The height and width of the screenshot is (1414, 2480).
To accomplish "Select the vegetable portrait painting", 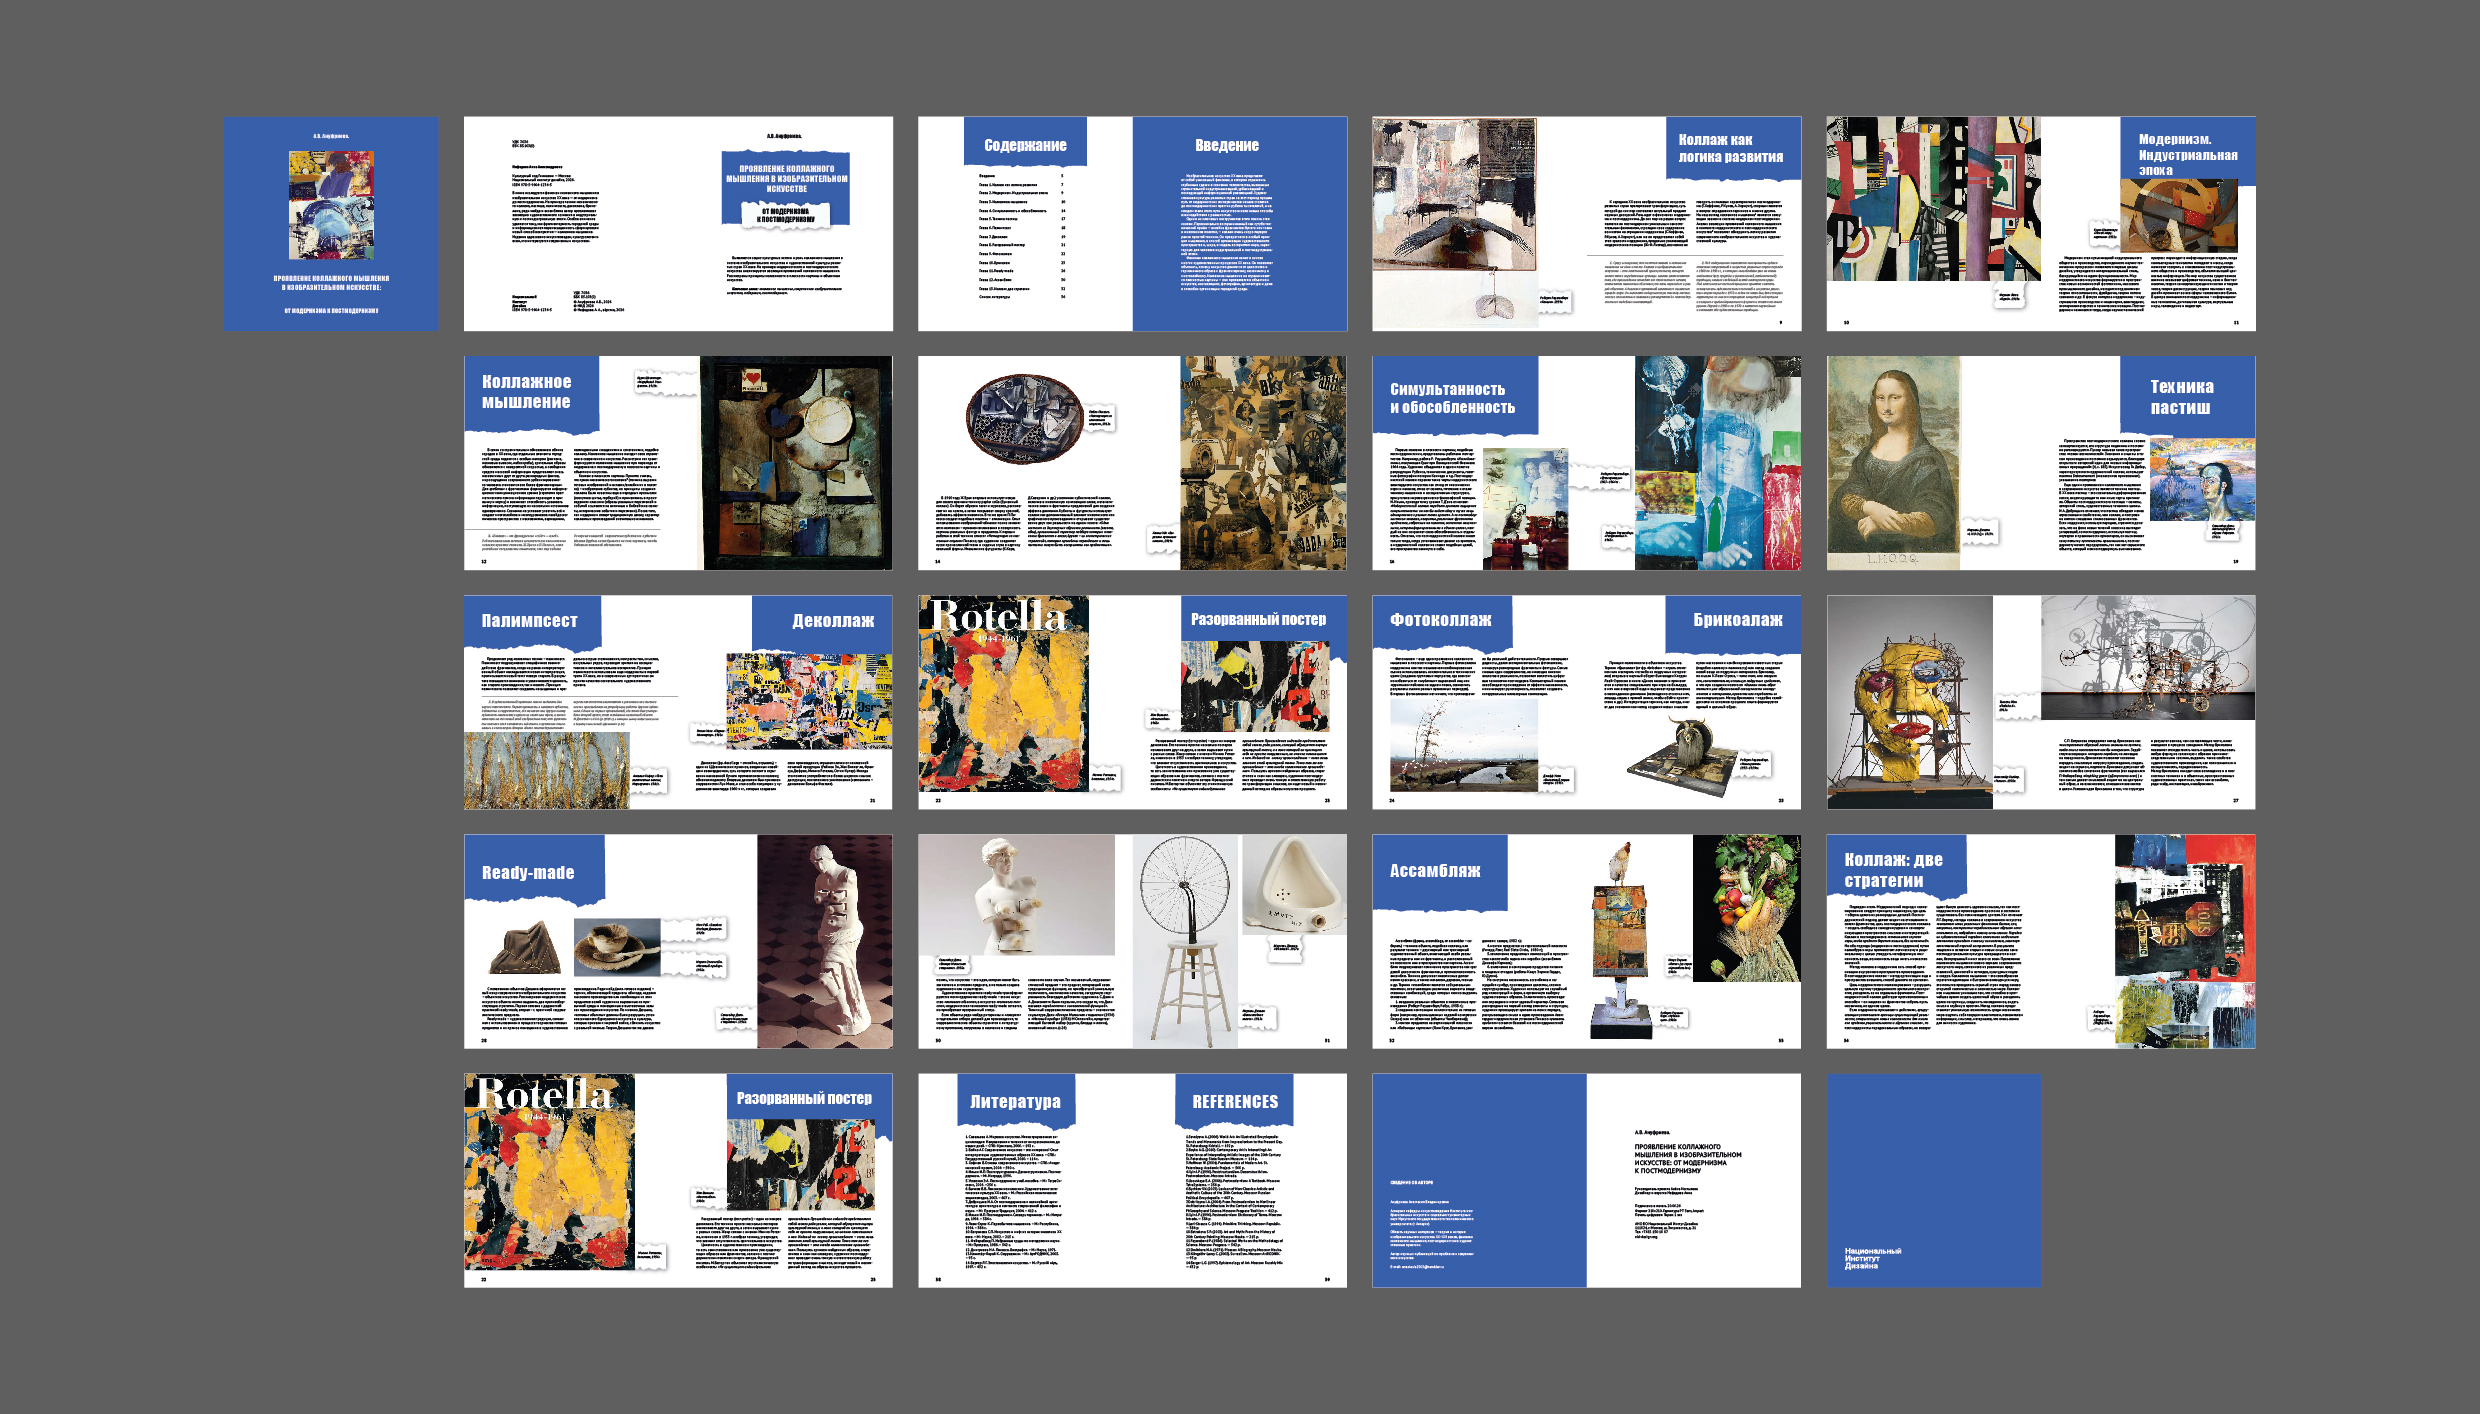I will 1747,907.
